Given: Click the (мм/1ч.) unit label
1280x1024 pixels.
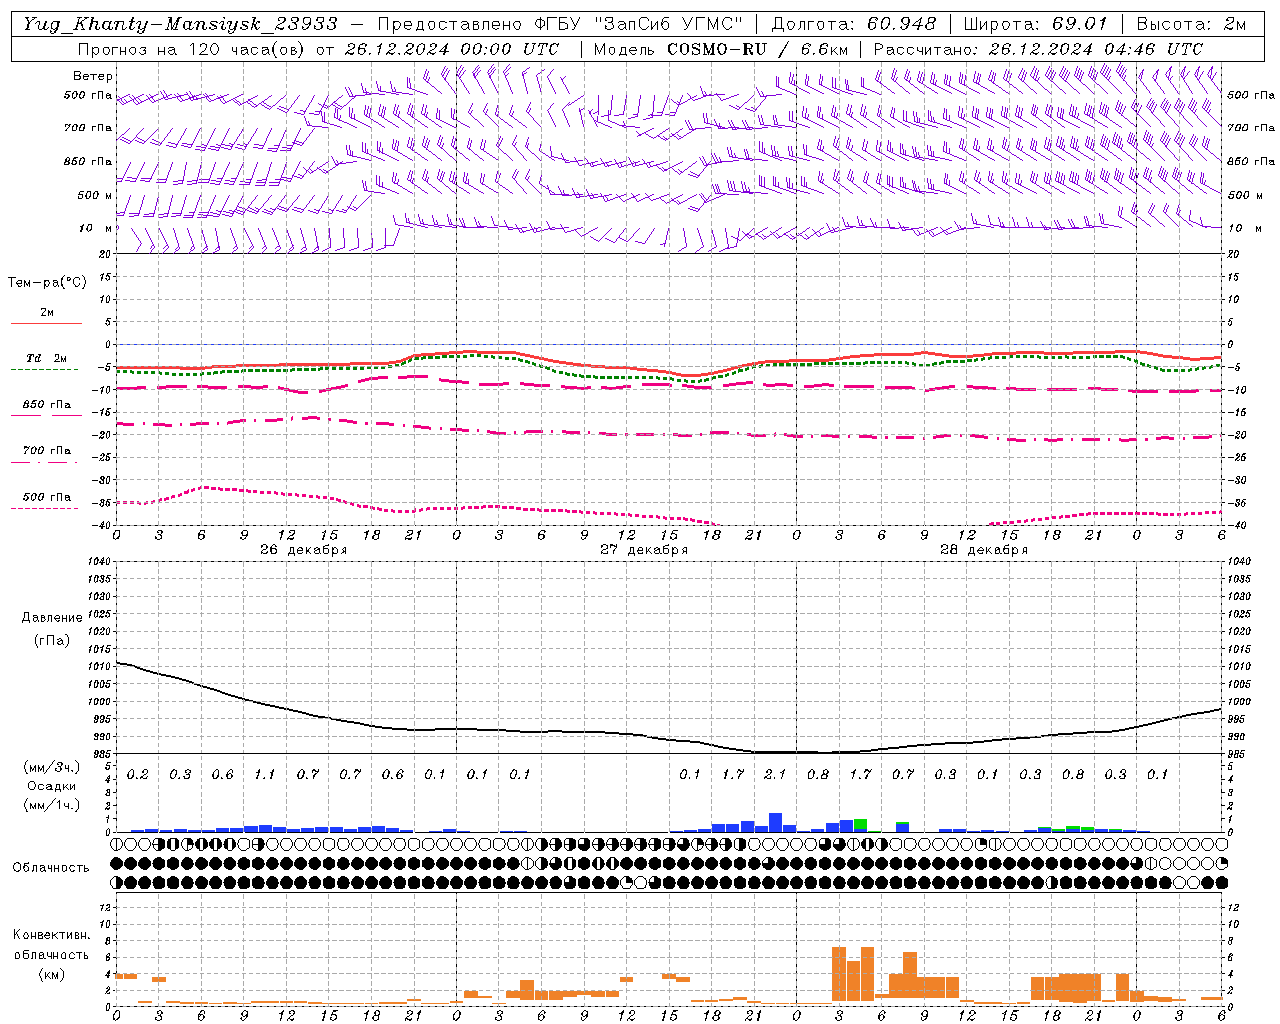Looking at the screenshot, I should [52, 805].
